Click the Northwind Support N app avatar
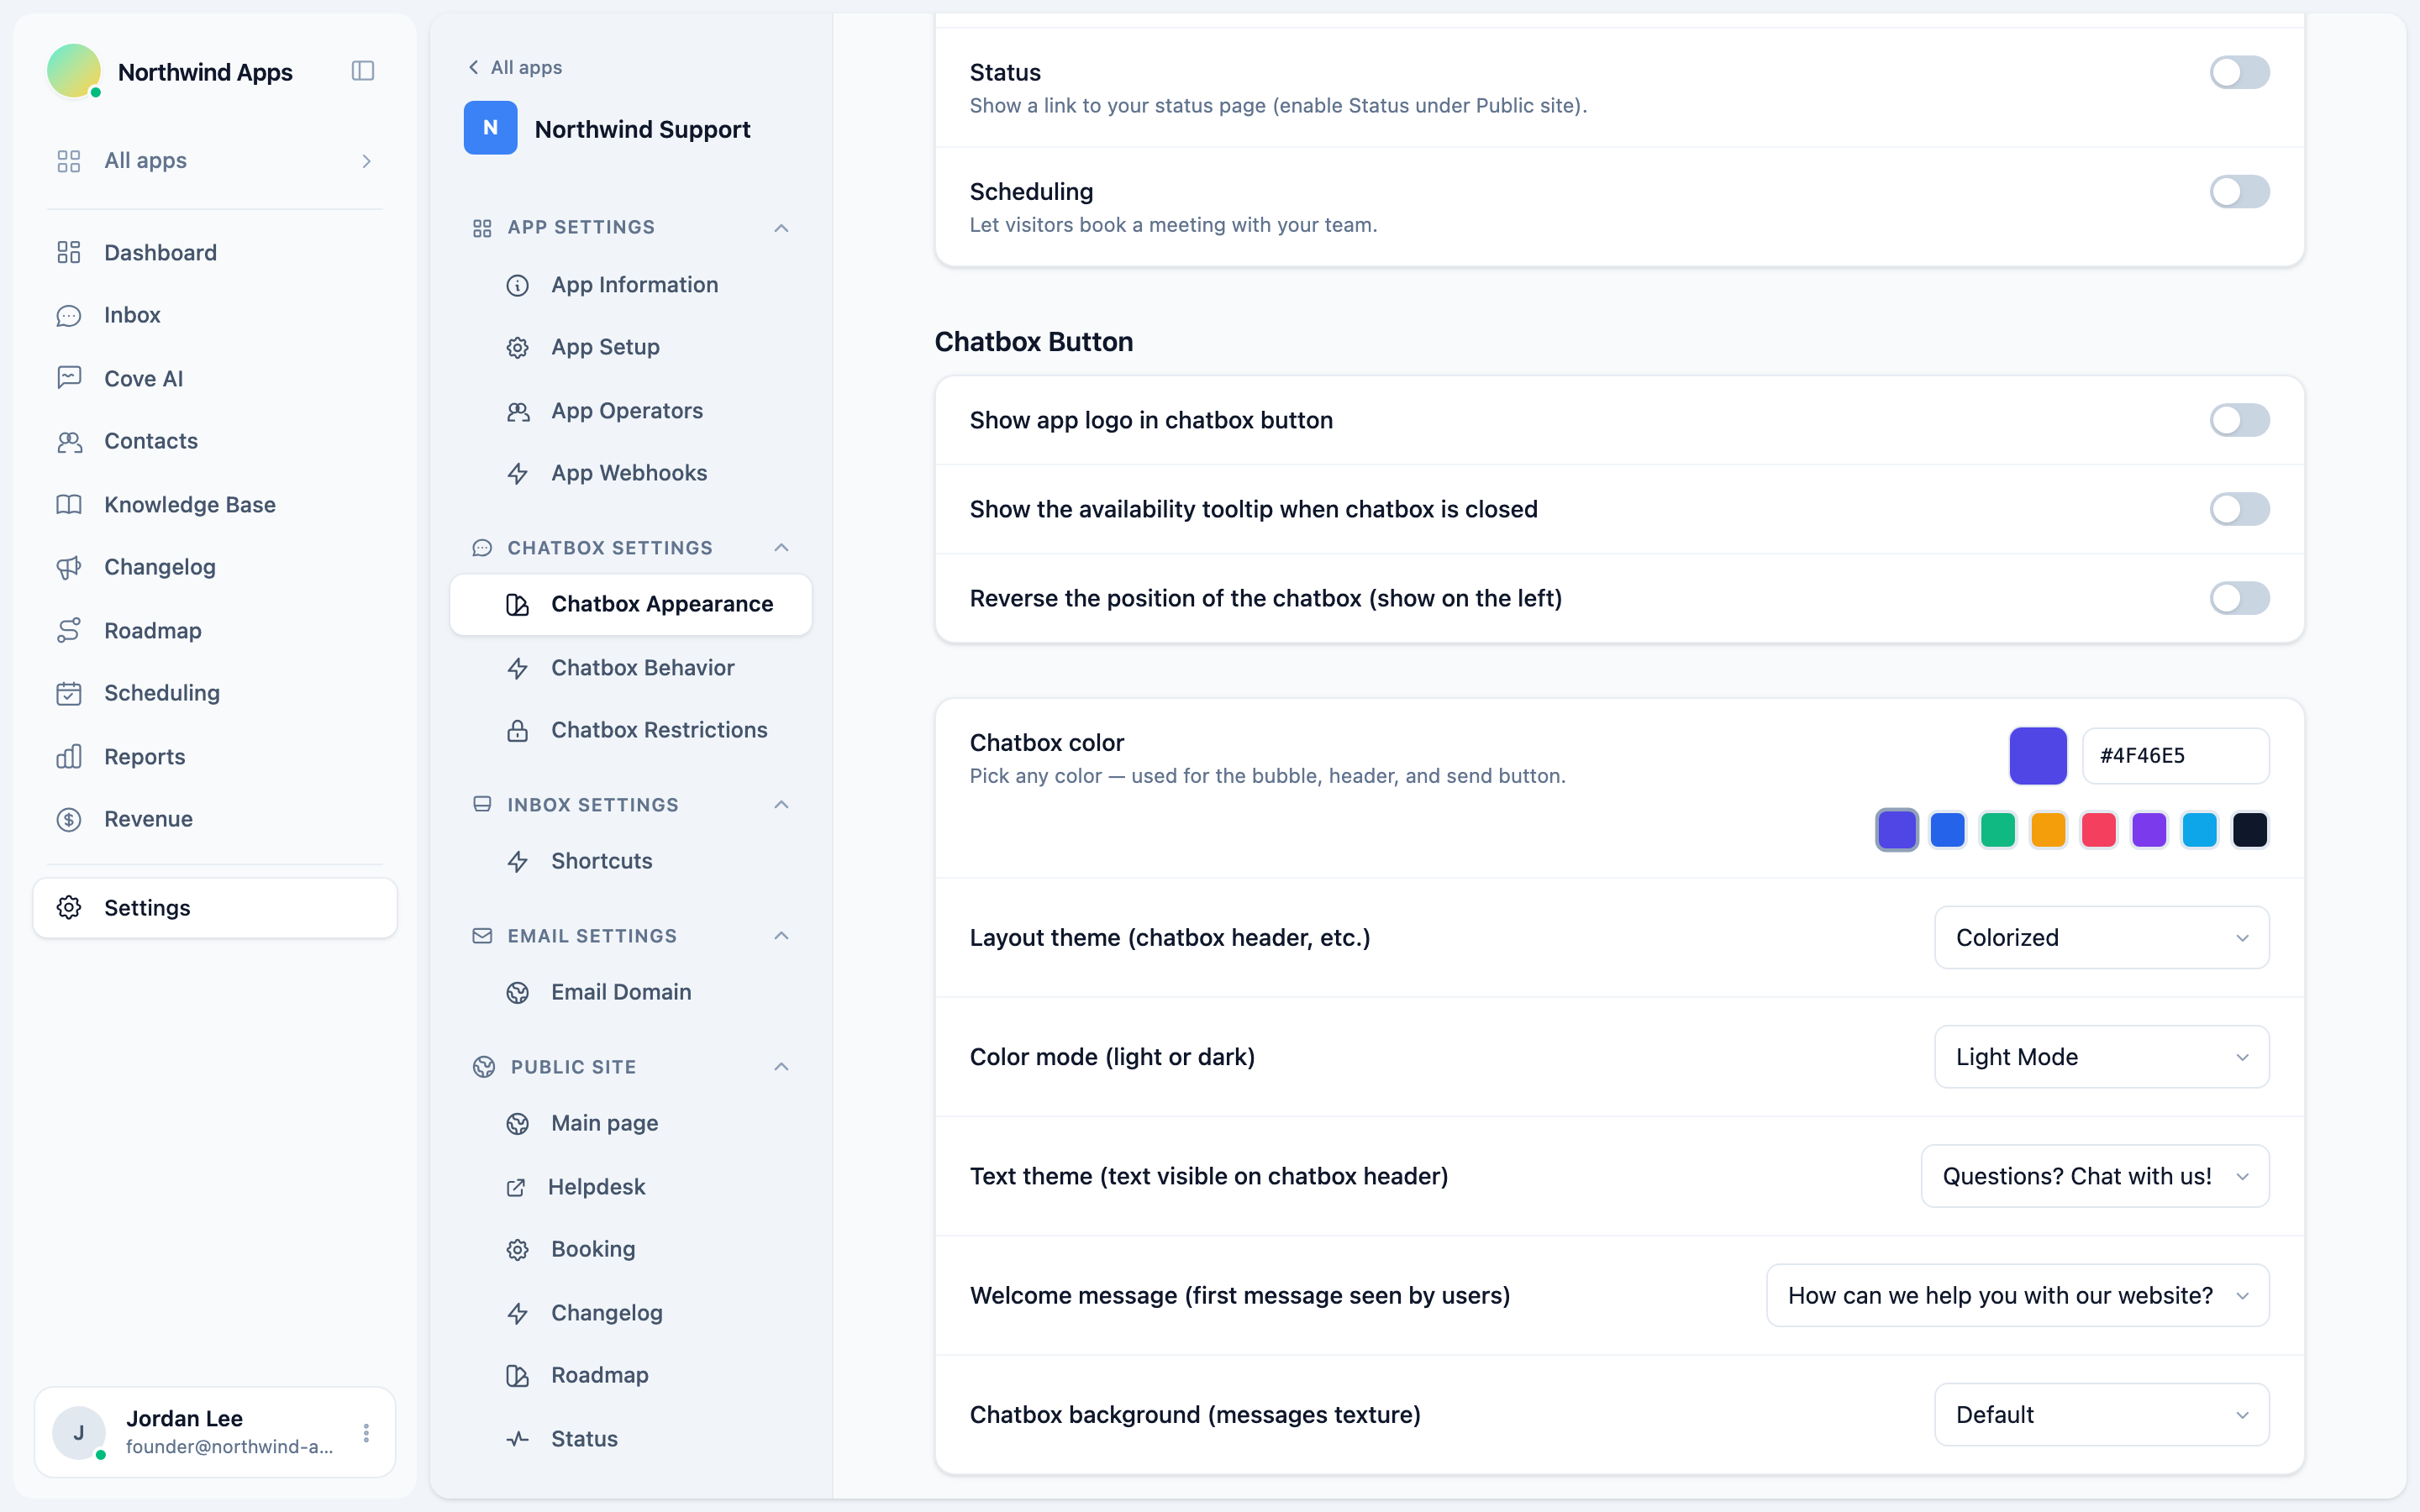This screenshot has height=1512, width=2420. point(490,128)
